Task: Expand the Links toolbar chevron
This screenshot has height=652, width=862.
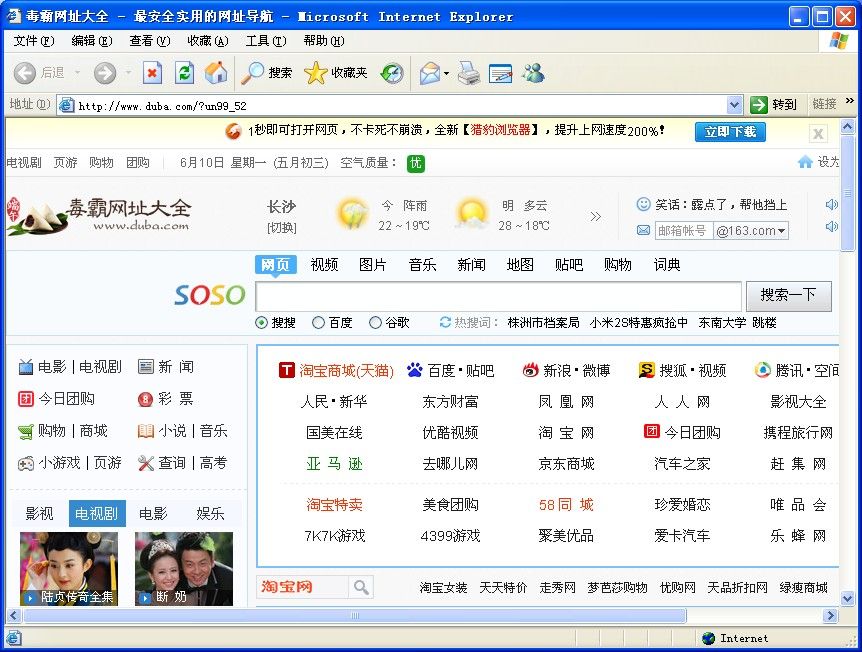Action: (850, 101)
